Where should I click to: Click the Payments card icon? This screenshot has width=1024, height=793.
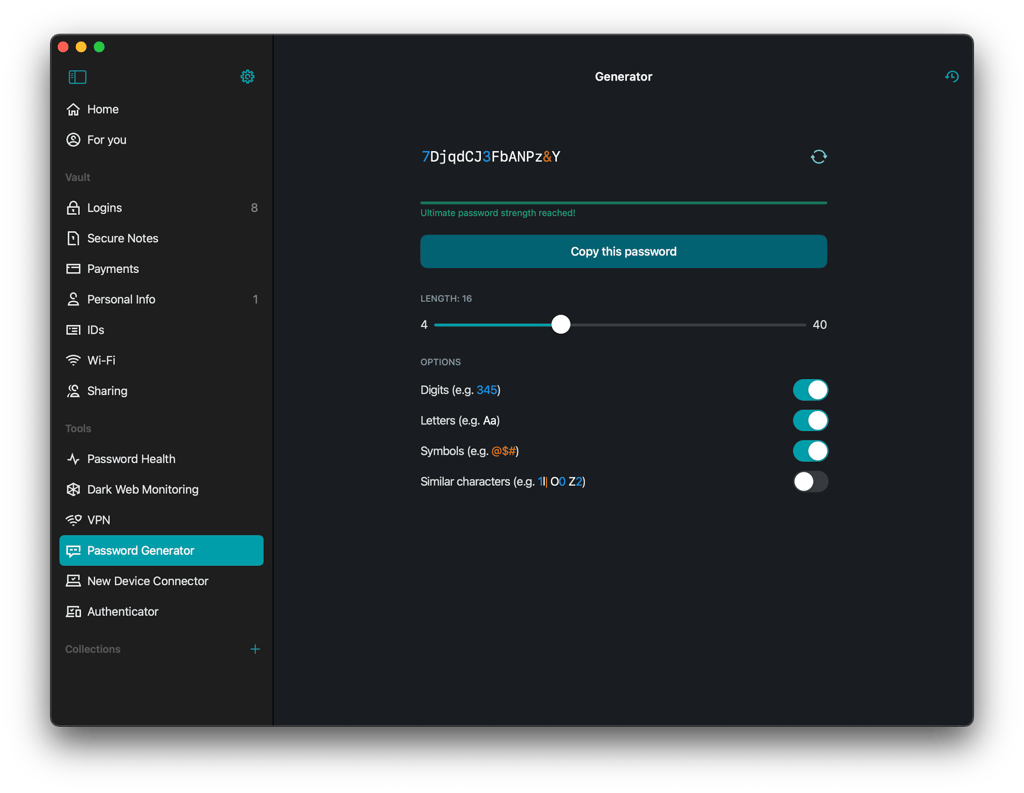click(x=73, y=268)
